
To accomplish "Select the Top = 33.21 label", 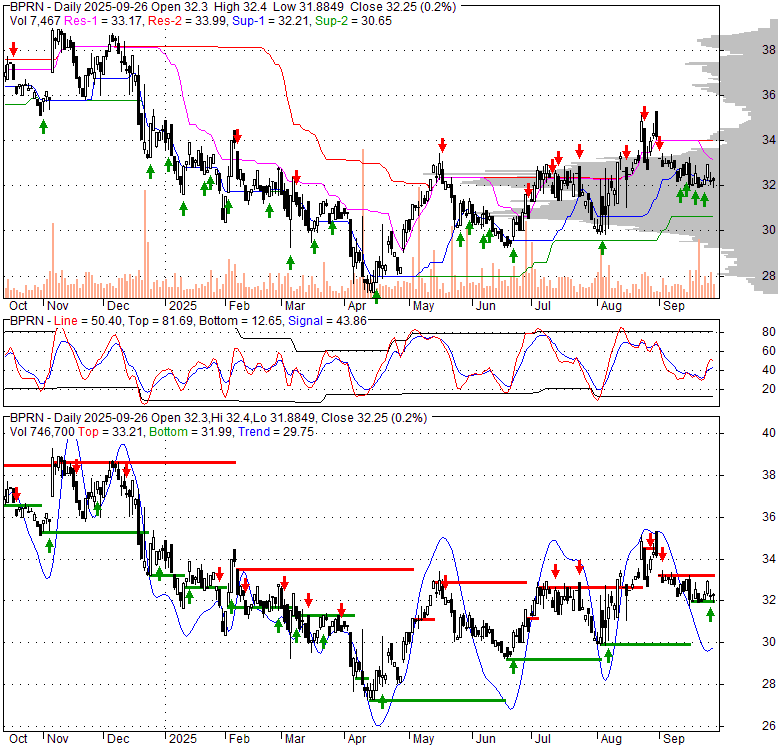I will point(110,432).
